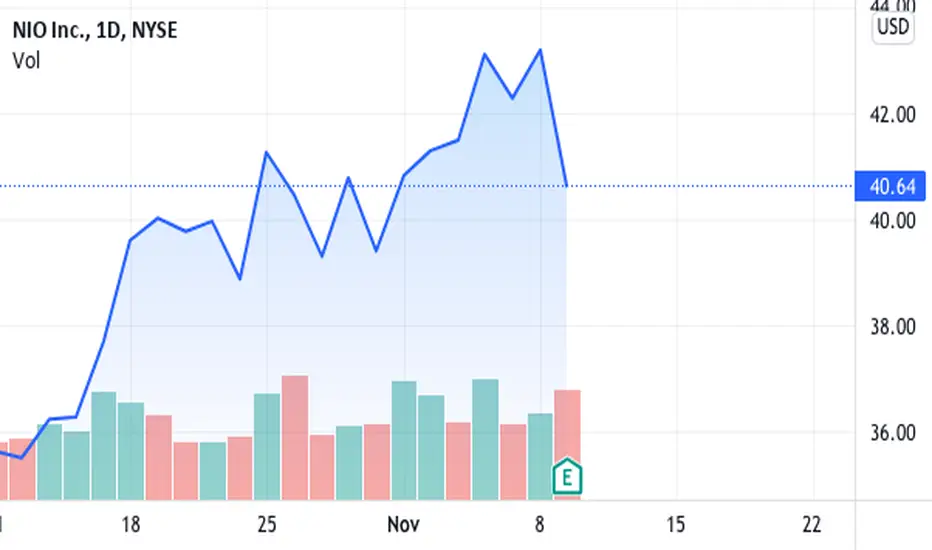Click the 15 date axis label
The image size is (932, 550).
tap(676, 524)
